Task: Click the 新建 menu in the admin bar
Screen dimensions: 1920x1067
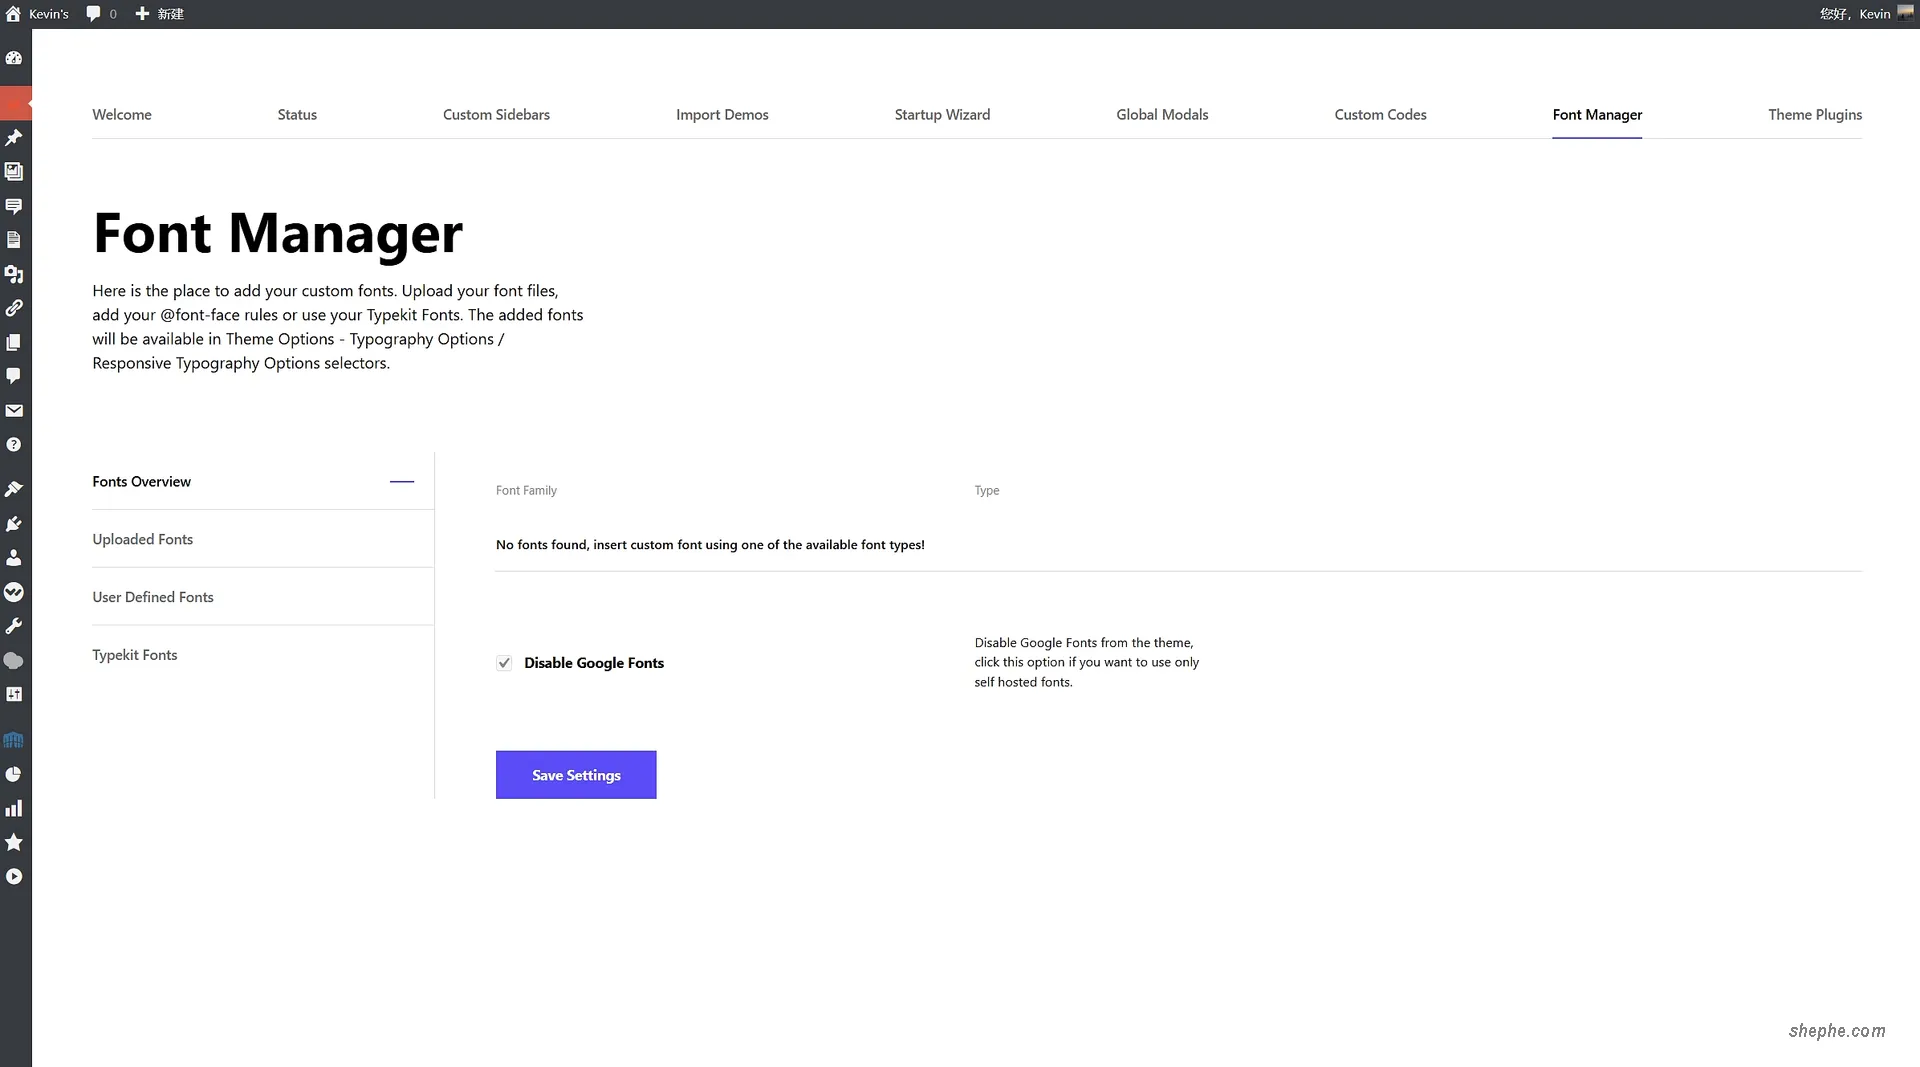Action: point(159,13)
